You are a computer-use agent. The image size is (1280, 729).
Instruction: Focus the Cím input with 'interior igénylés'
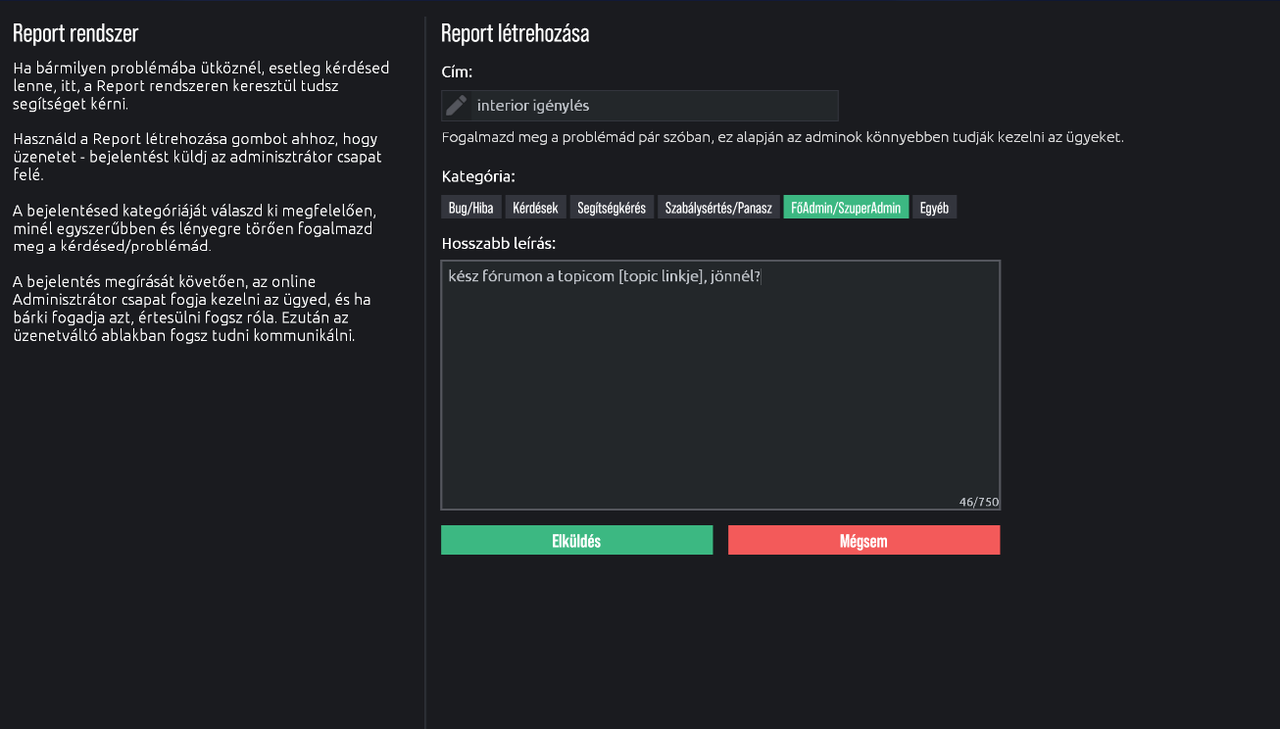click(x=640, y=105)
